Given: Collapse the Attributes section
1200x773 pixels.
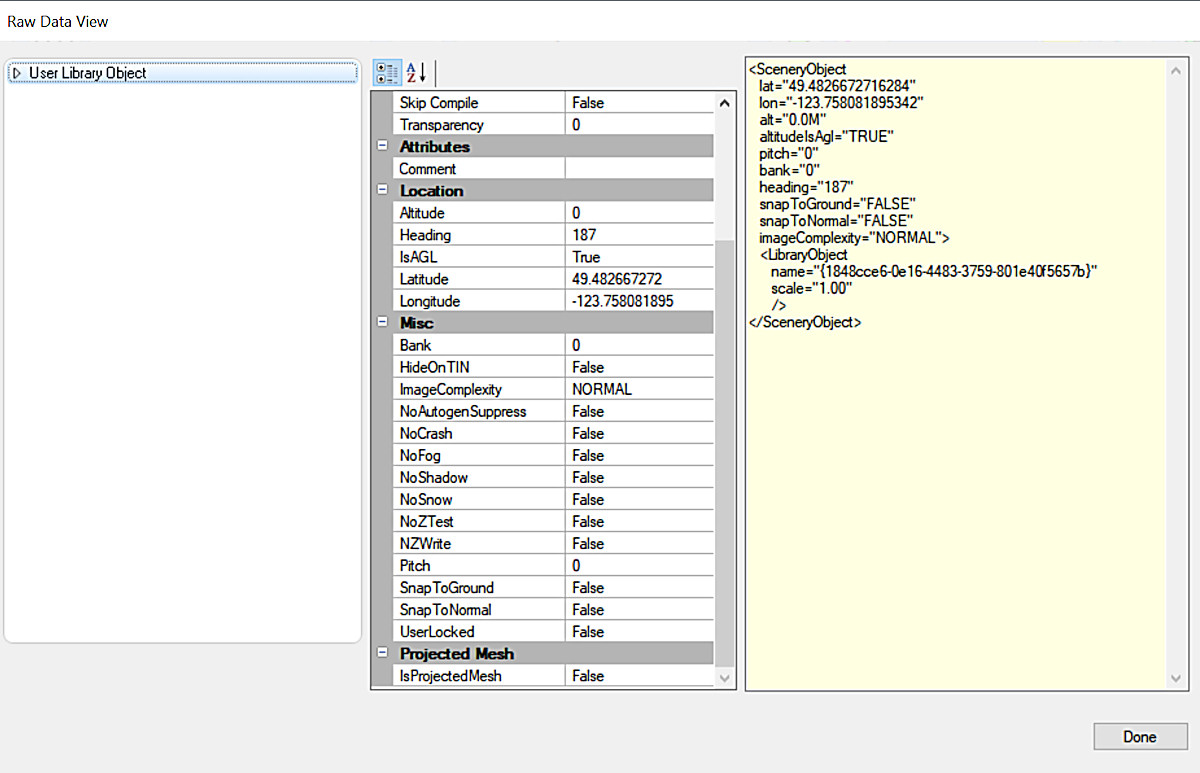Looking at the screenshot, I should pos(383,146).
